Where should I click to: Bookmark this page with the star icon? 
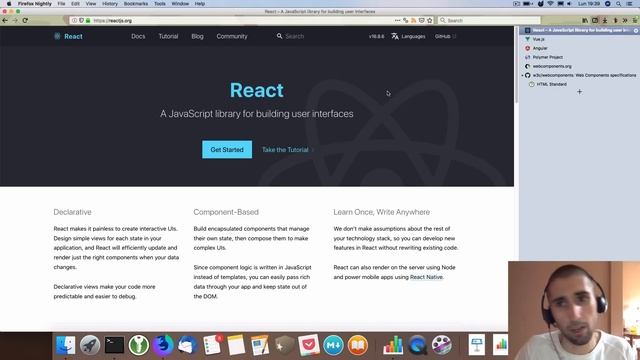pos(429,20)
